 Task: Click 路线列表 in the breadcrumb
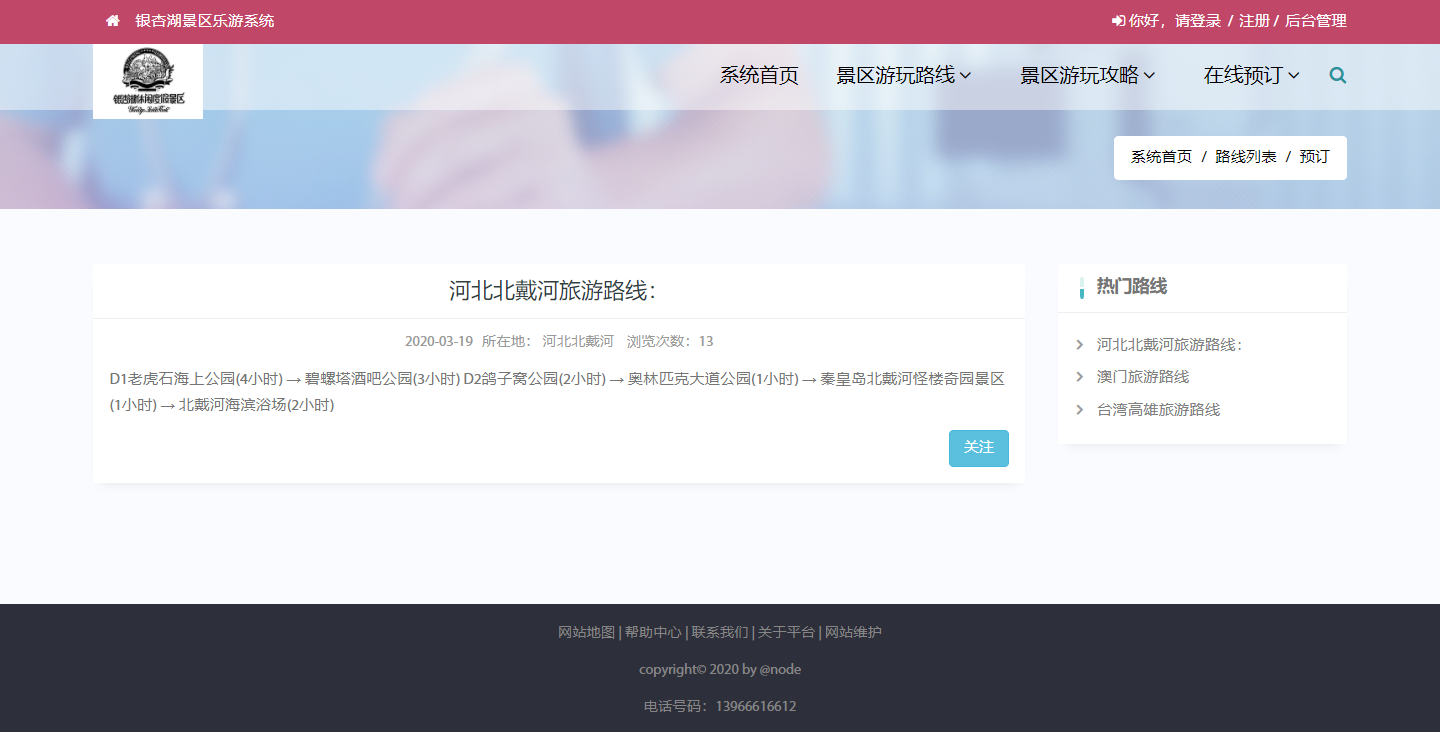pos(1245,157)
